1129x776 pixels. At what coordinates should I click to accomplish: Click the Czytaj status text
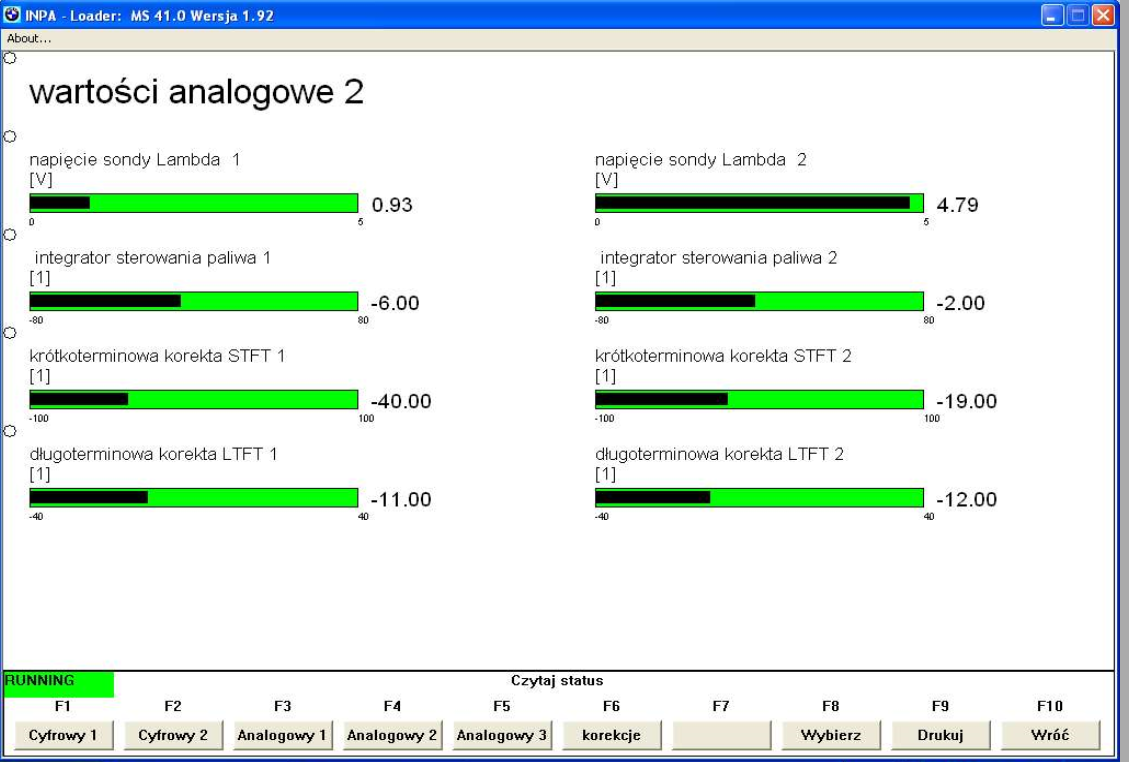(x=557, y=680)
